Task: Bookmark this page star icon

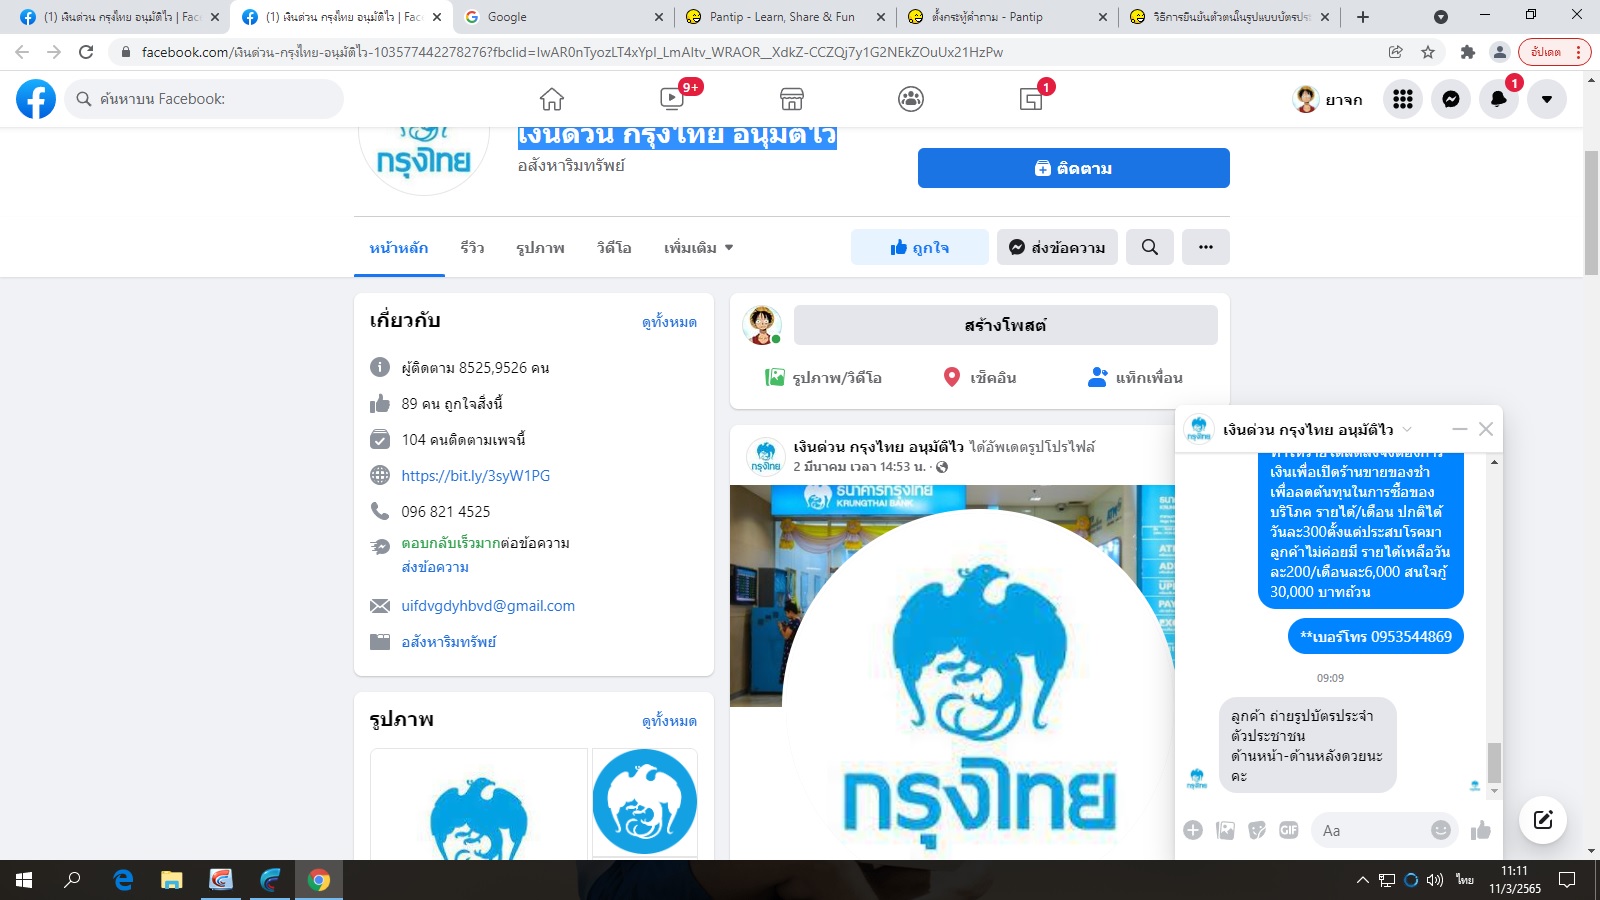Action: point(1428,52)
